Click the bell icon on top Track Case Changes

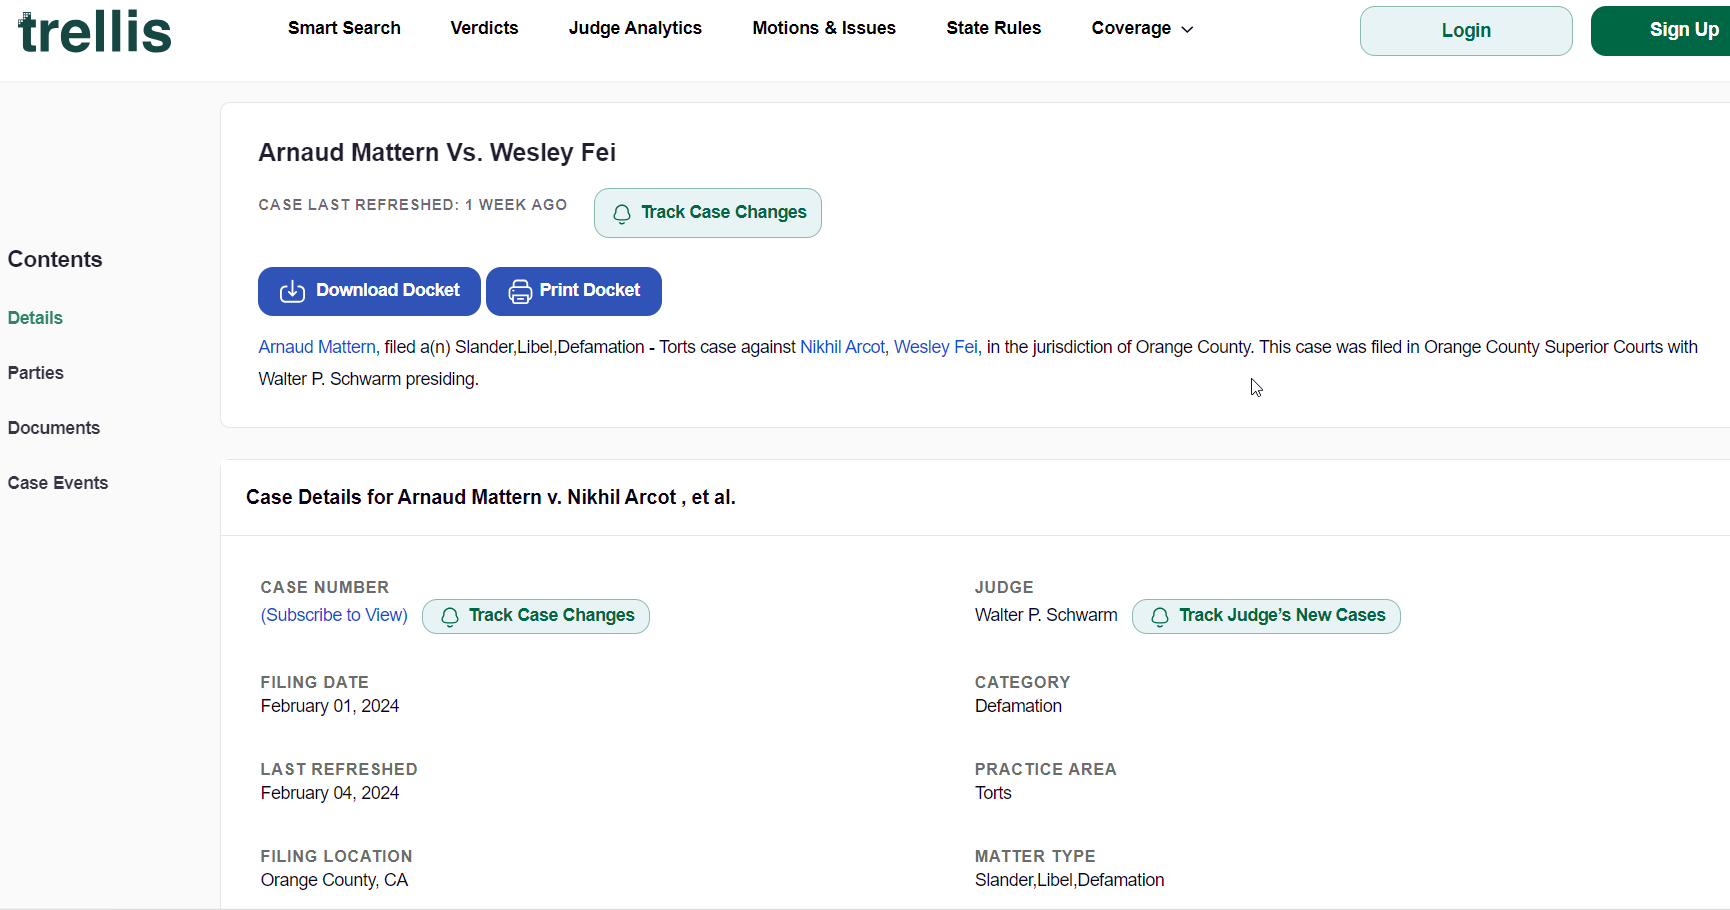click(621, 213)
